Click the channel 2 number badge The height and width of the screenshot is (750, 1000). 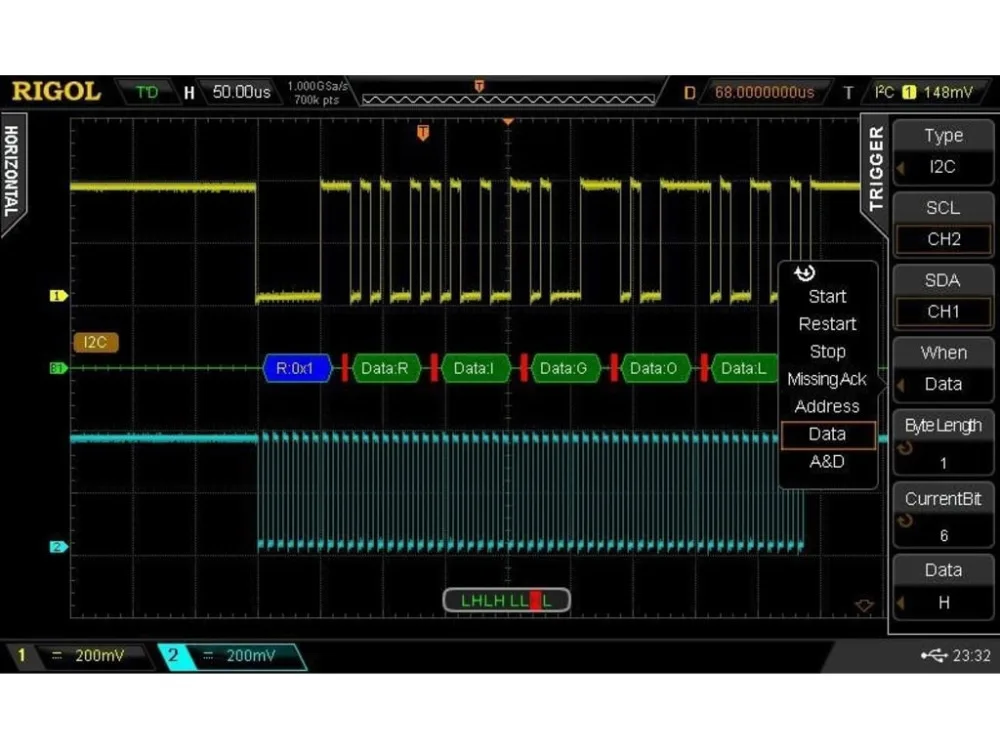point(173,656)
